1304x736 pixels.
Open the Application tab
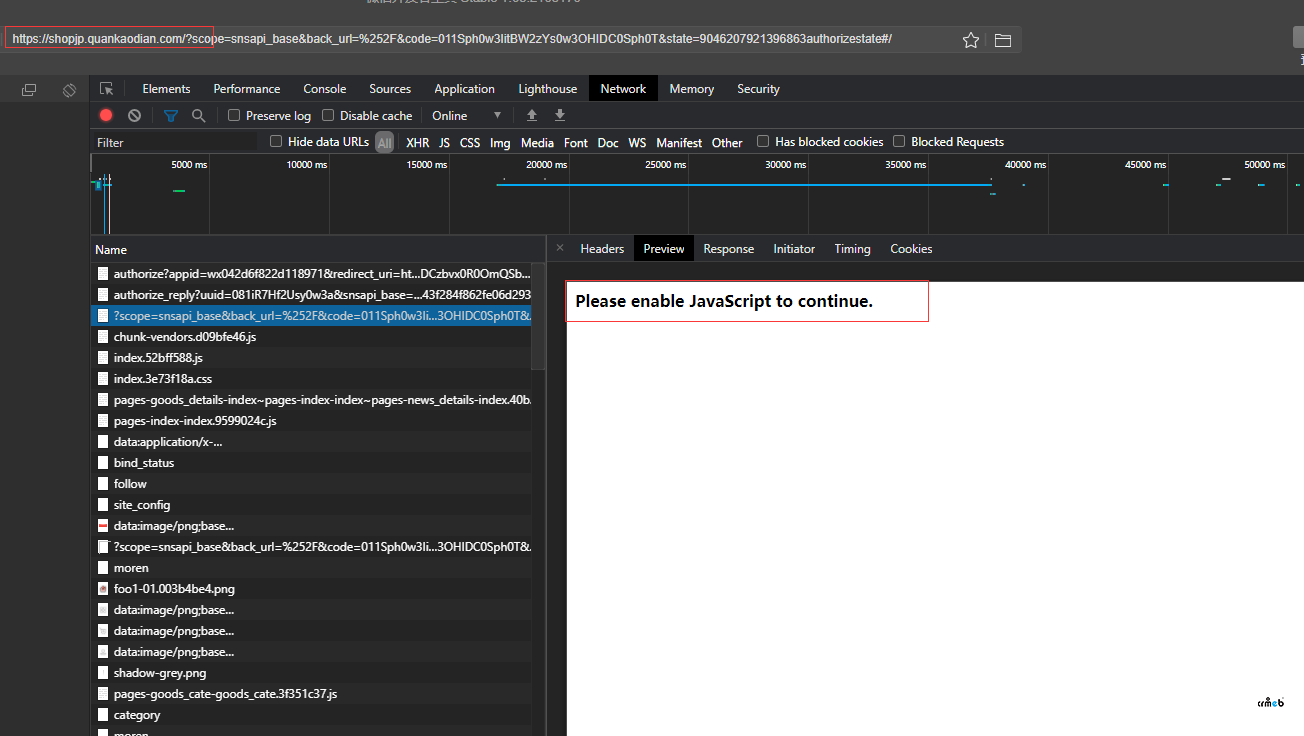pos(464,89)
